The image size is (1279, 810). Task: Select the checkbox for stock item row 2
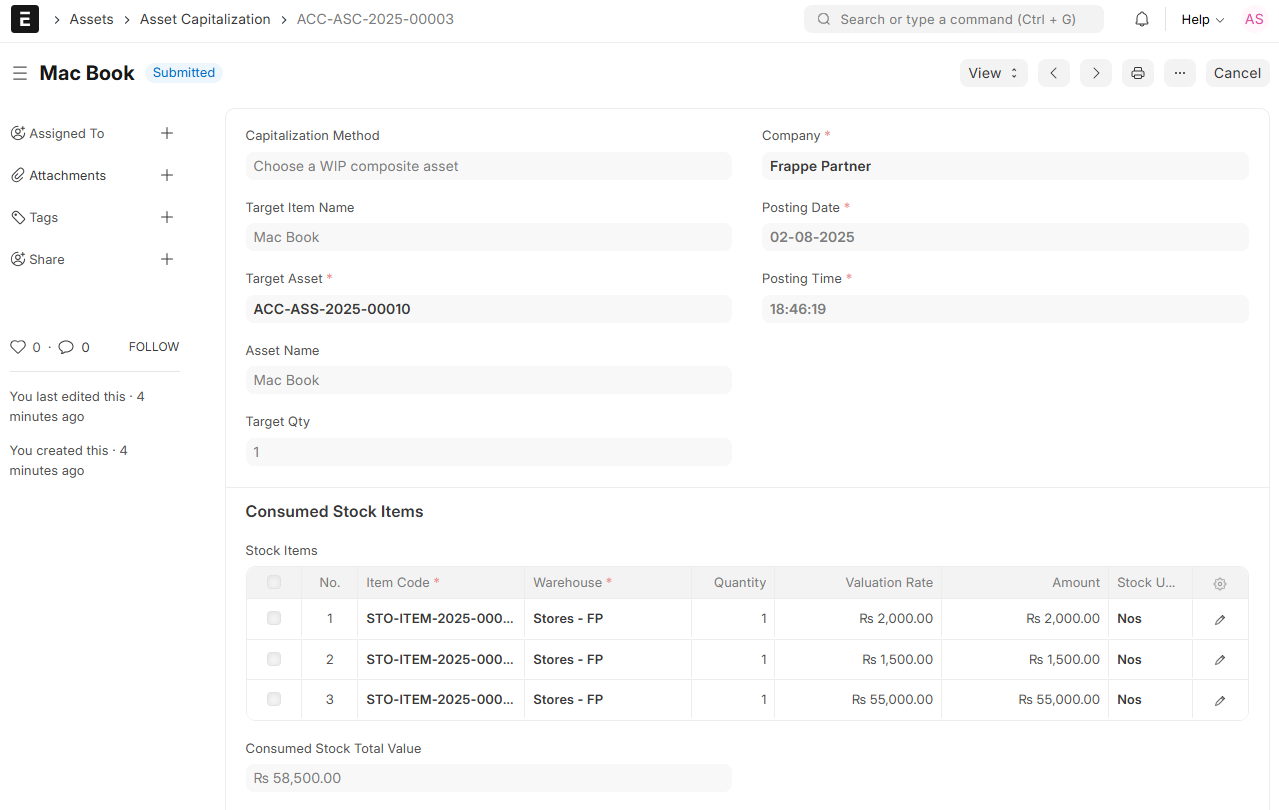coord(274,659)
